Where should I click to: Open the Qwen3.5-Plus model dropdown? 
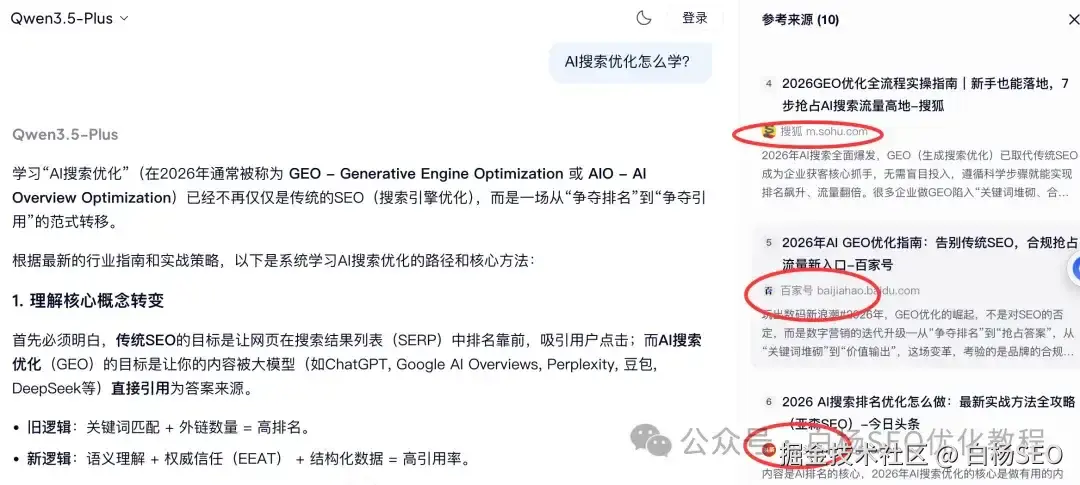click(69, 19)
